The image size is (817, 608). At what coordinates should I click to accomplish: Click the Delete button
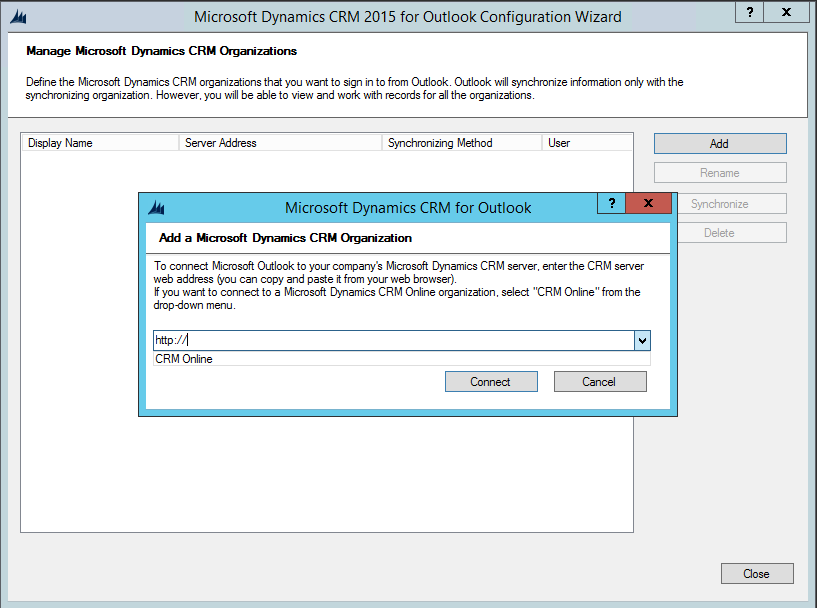(x=720, y=233)
